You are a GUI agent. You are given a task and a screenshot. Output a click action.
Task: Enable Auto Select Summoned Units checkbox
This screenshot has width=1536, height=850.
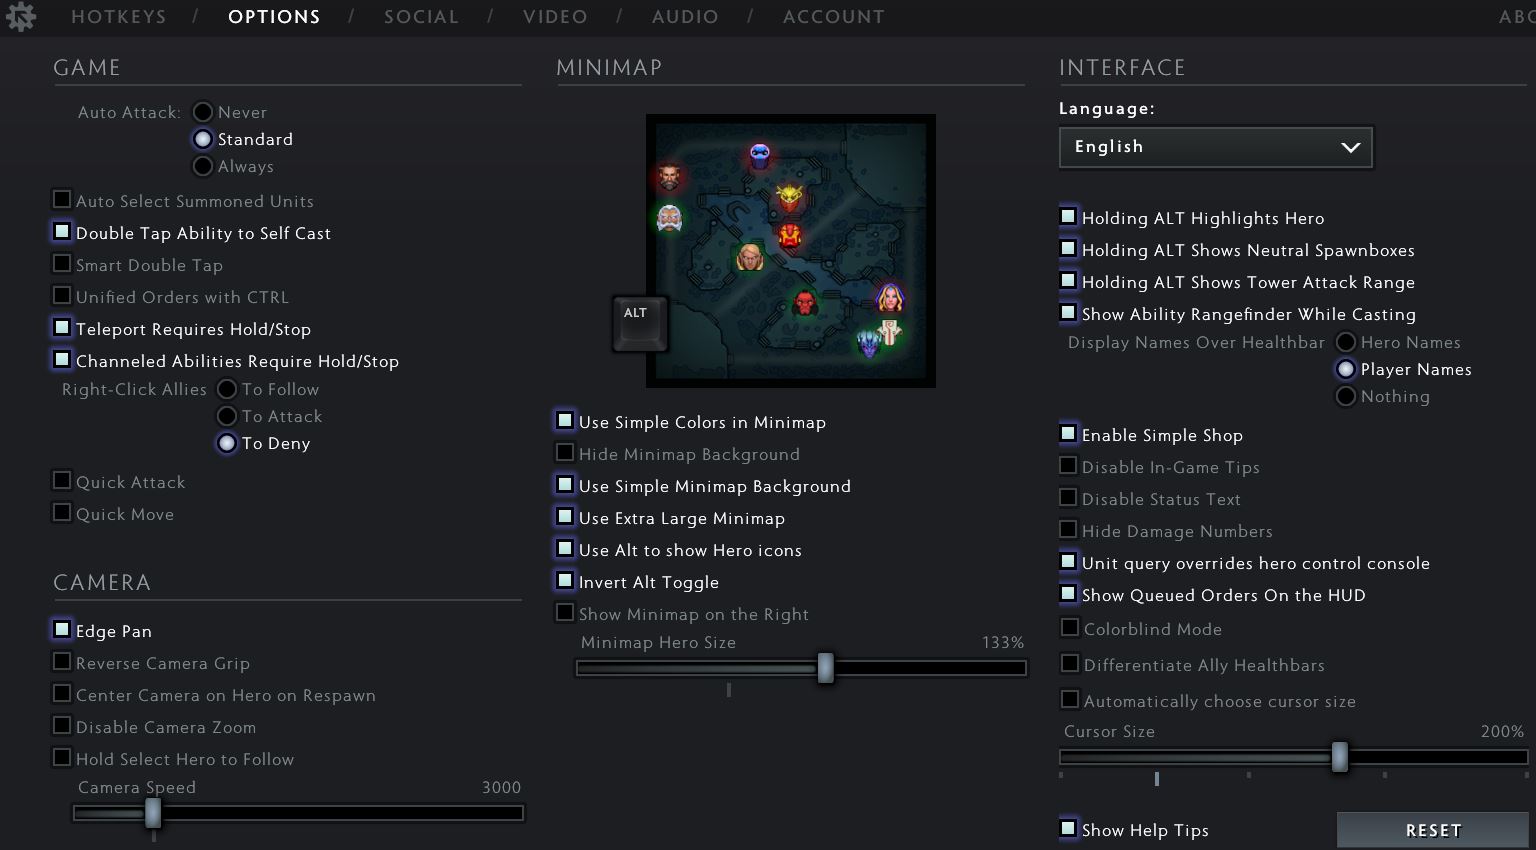pyautogui.click(x=62, y=200)
